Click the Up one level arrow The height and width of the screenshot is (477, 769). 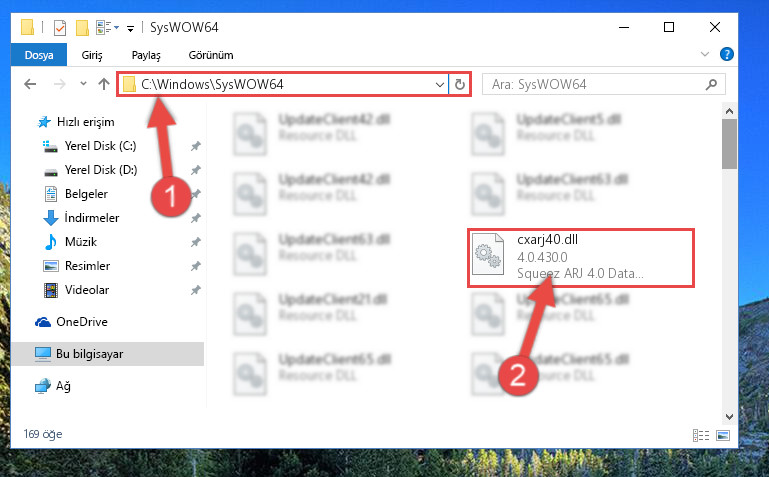tap(103, 84)
